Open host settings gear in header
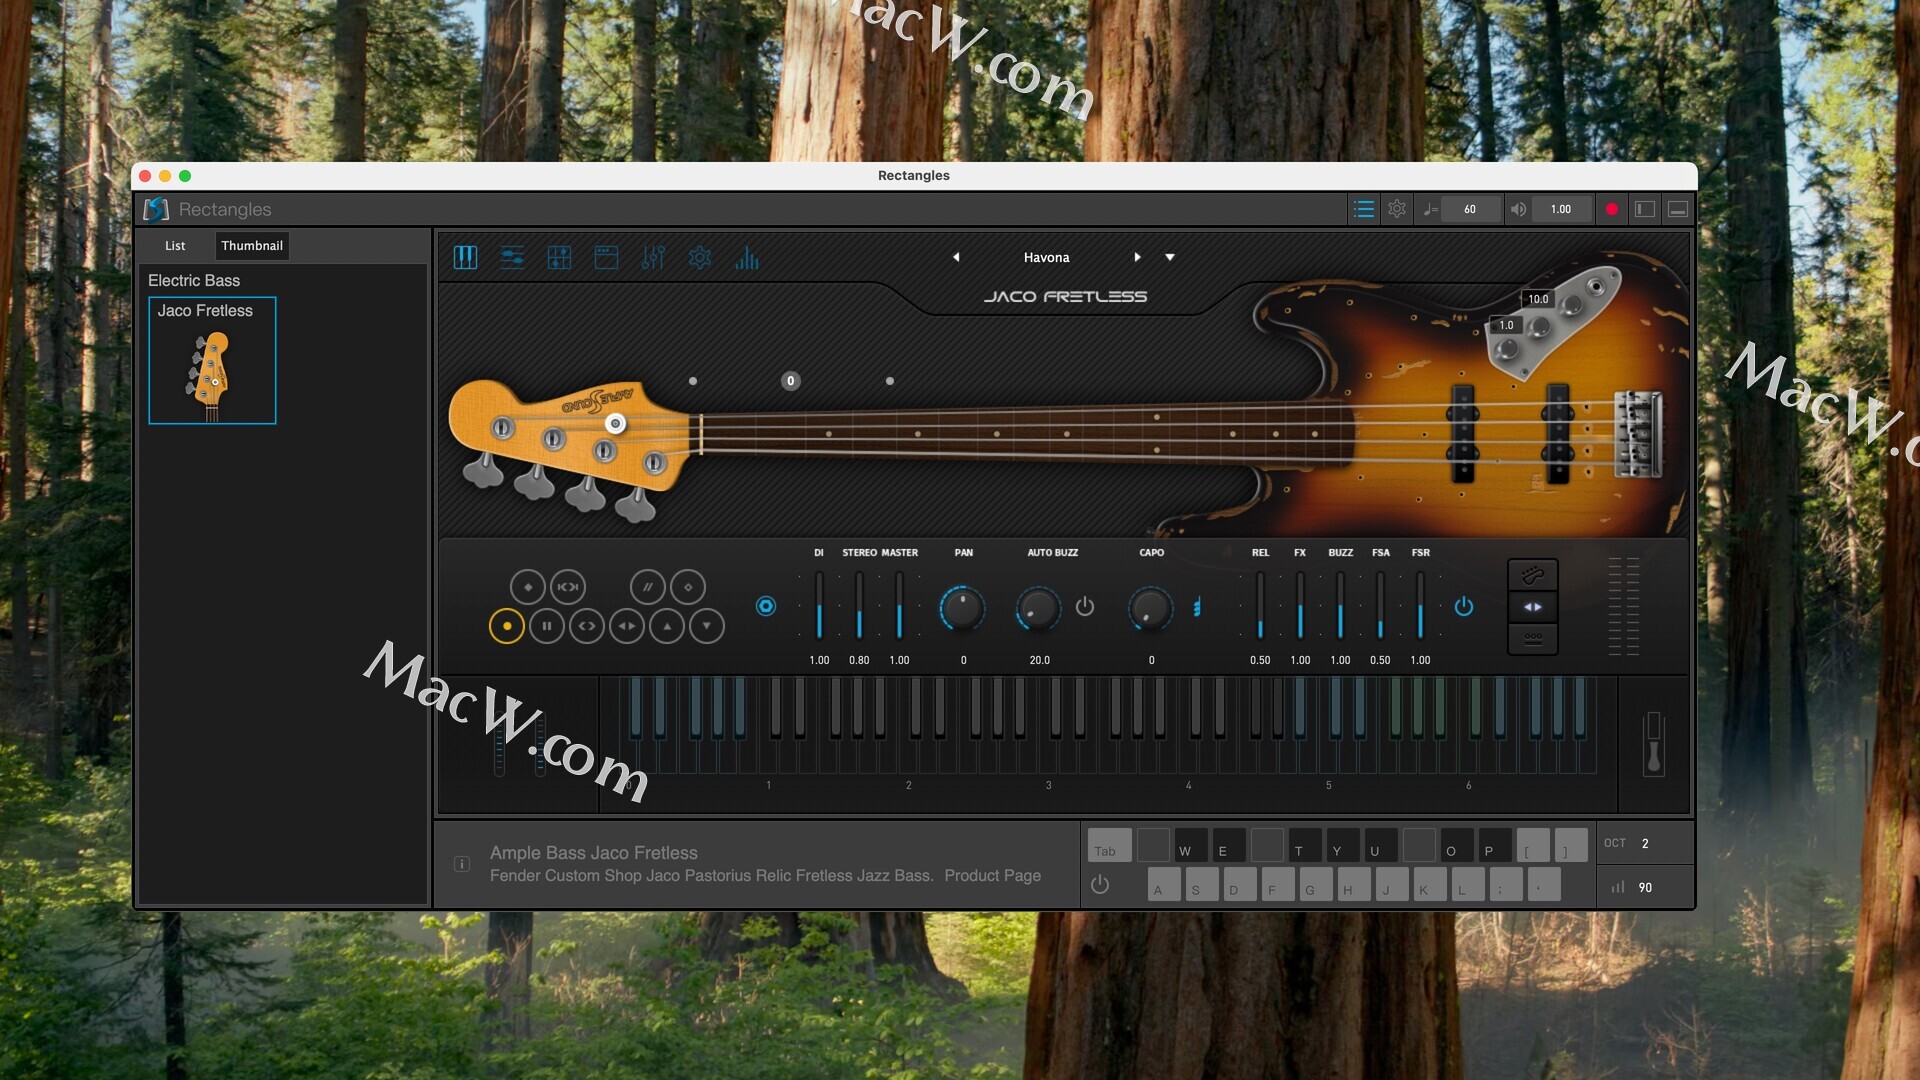 [x=1397, y=209]
